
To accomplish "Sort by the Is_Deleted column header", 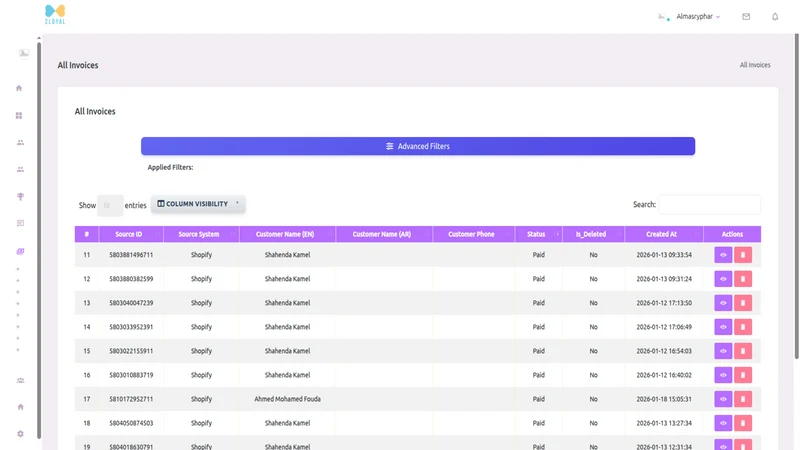I will point(593,234).
